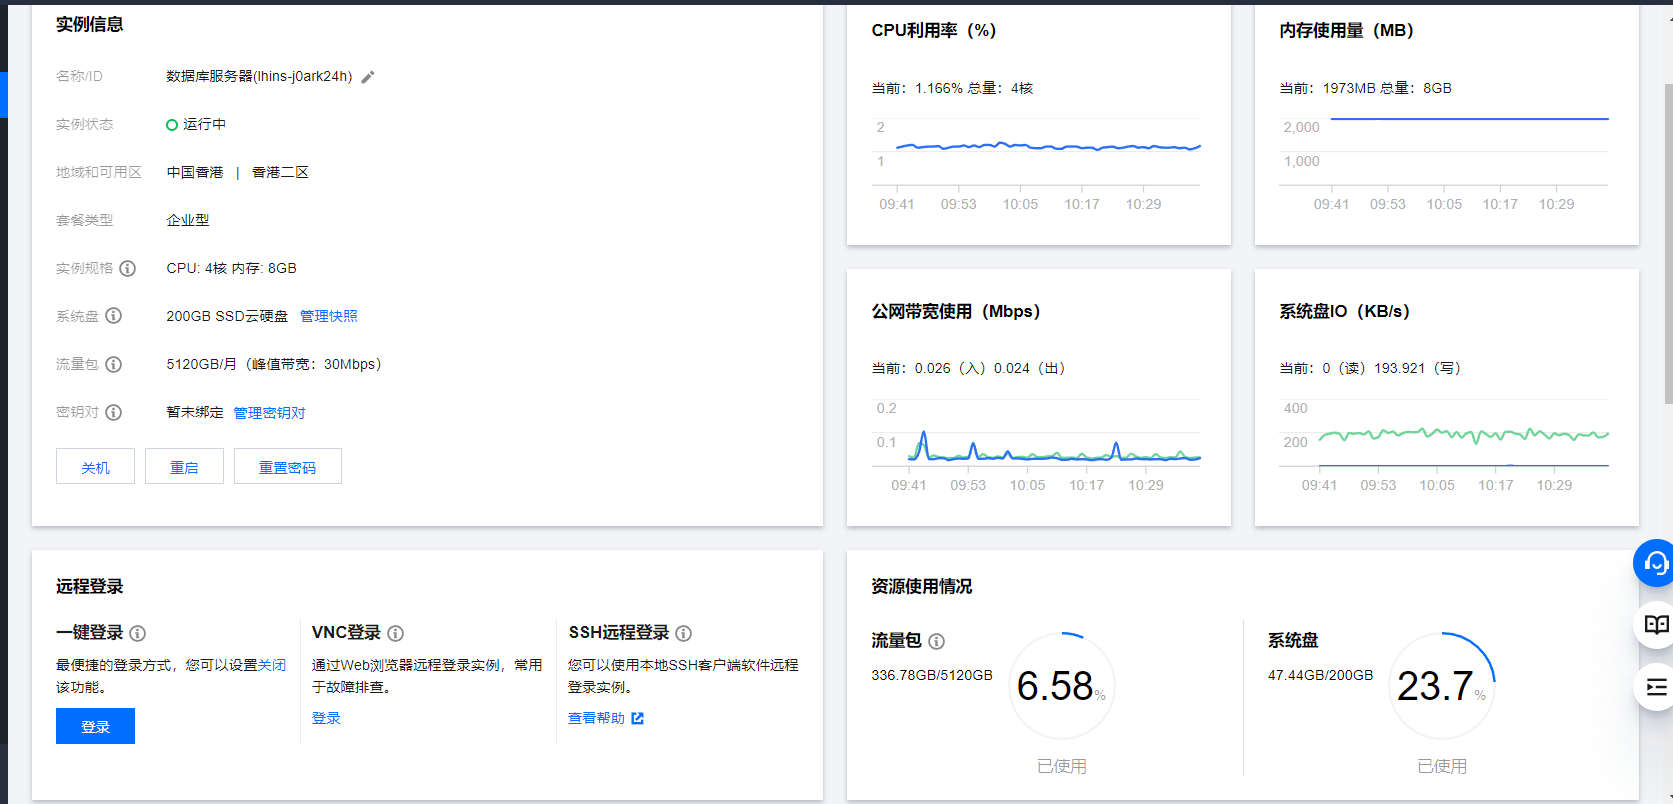This screenshot has height=804, width=1673.
Task: Click CPU current value 1.166% text
Action: pos(939,88)
